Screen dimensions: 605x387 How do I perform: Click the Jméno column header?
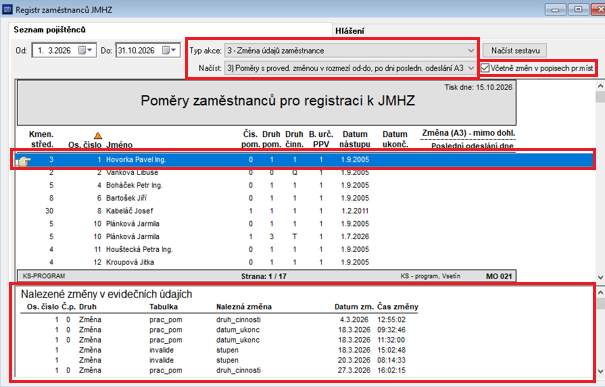point(119,145)
